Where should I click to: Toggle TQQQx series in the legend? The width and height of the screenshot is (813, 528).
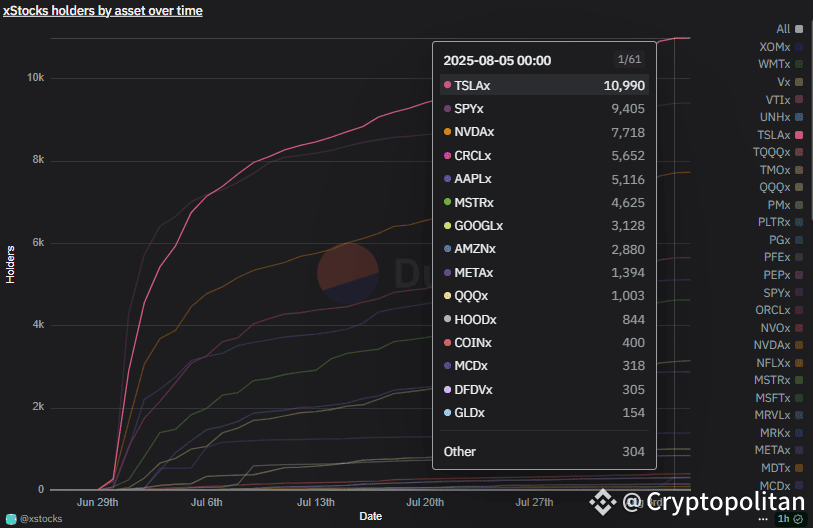[778, 152]
